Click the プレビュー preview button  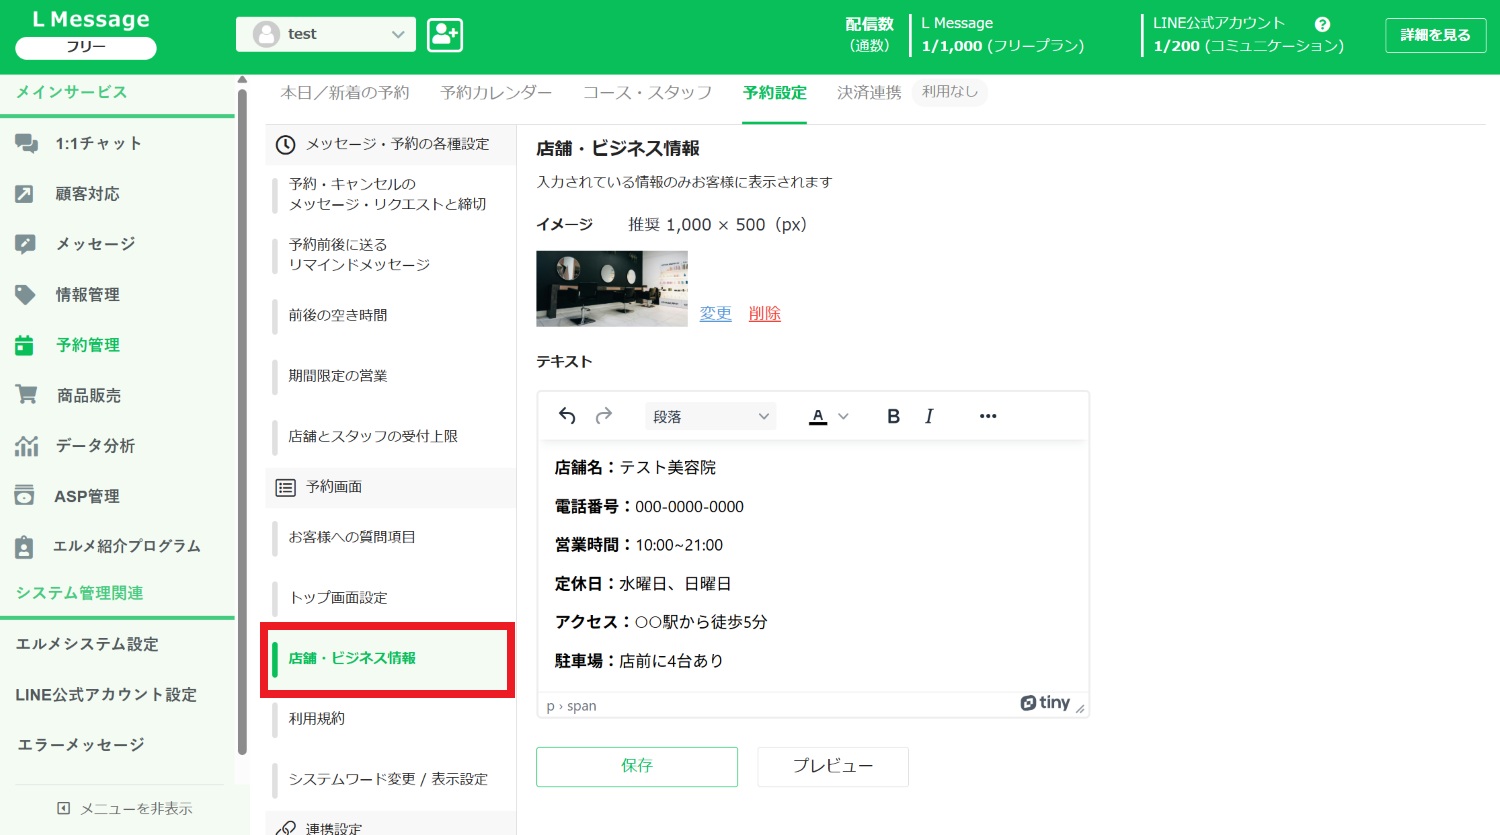point(833,766)
